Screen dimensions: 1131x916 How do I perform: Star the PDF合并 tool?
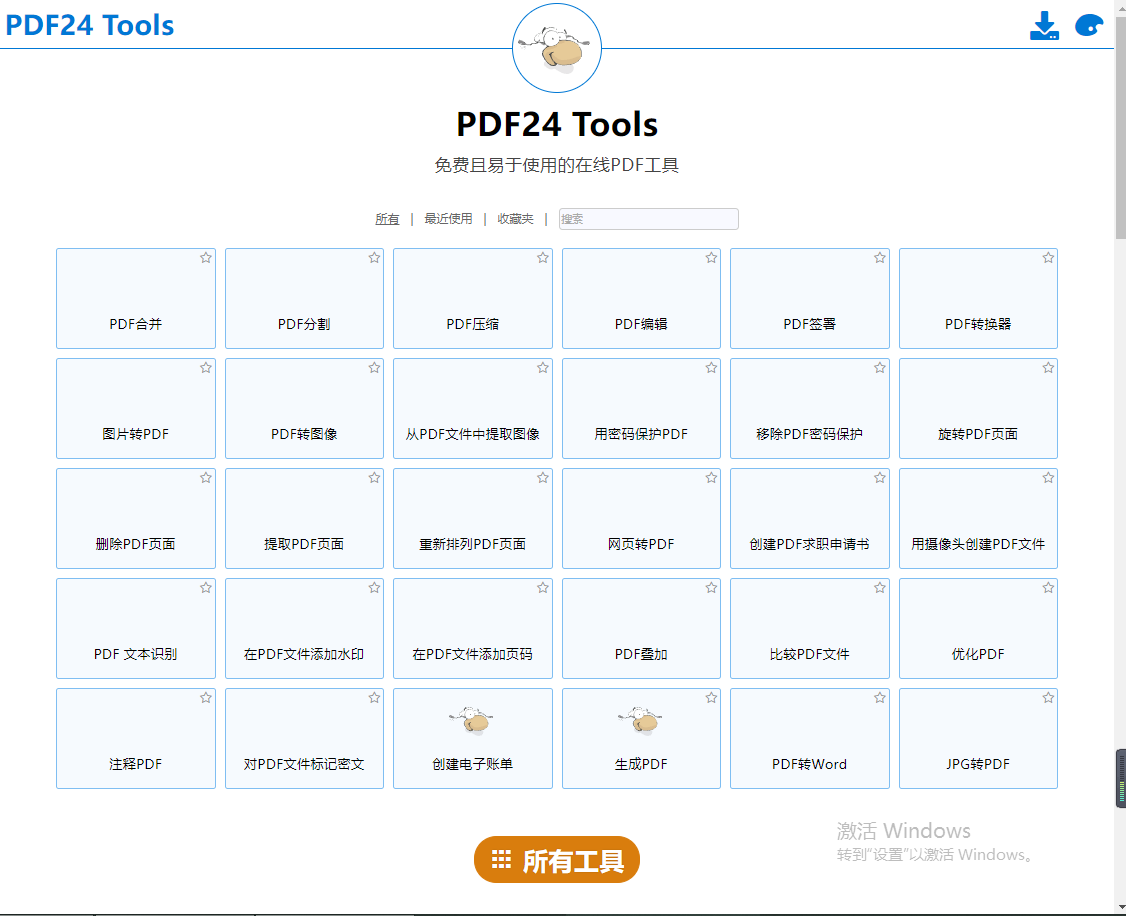tap(206, 257)
